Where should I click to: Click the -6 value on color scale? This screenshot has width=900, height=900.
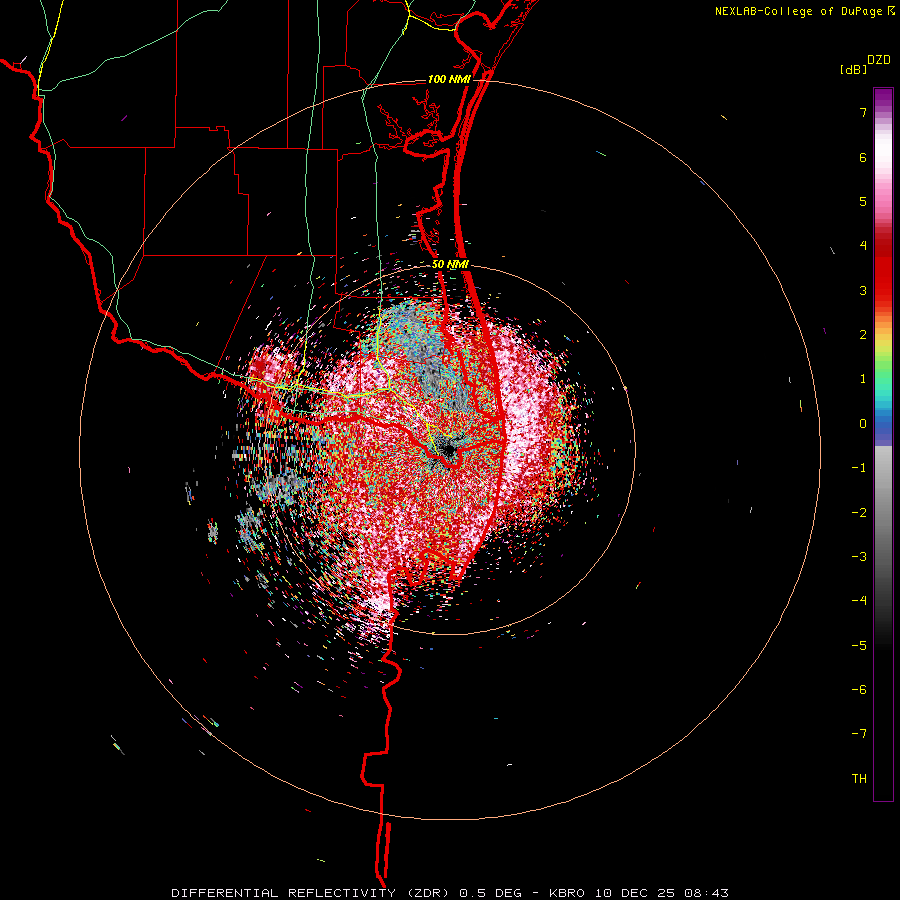859,690
